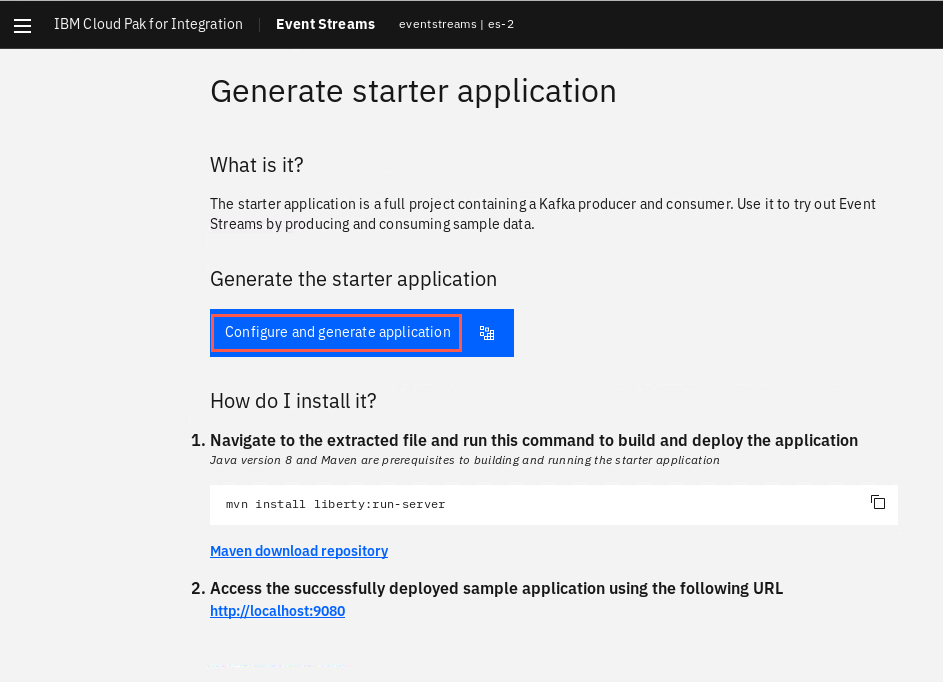This screenshot has width=943, height=697.
Task: Open the http://localhost:9080 link
Action: (x=277, y=611)
